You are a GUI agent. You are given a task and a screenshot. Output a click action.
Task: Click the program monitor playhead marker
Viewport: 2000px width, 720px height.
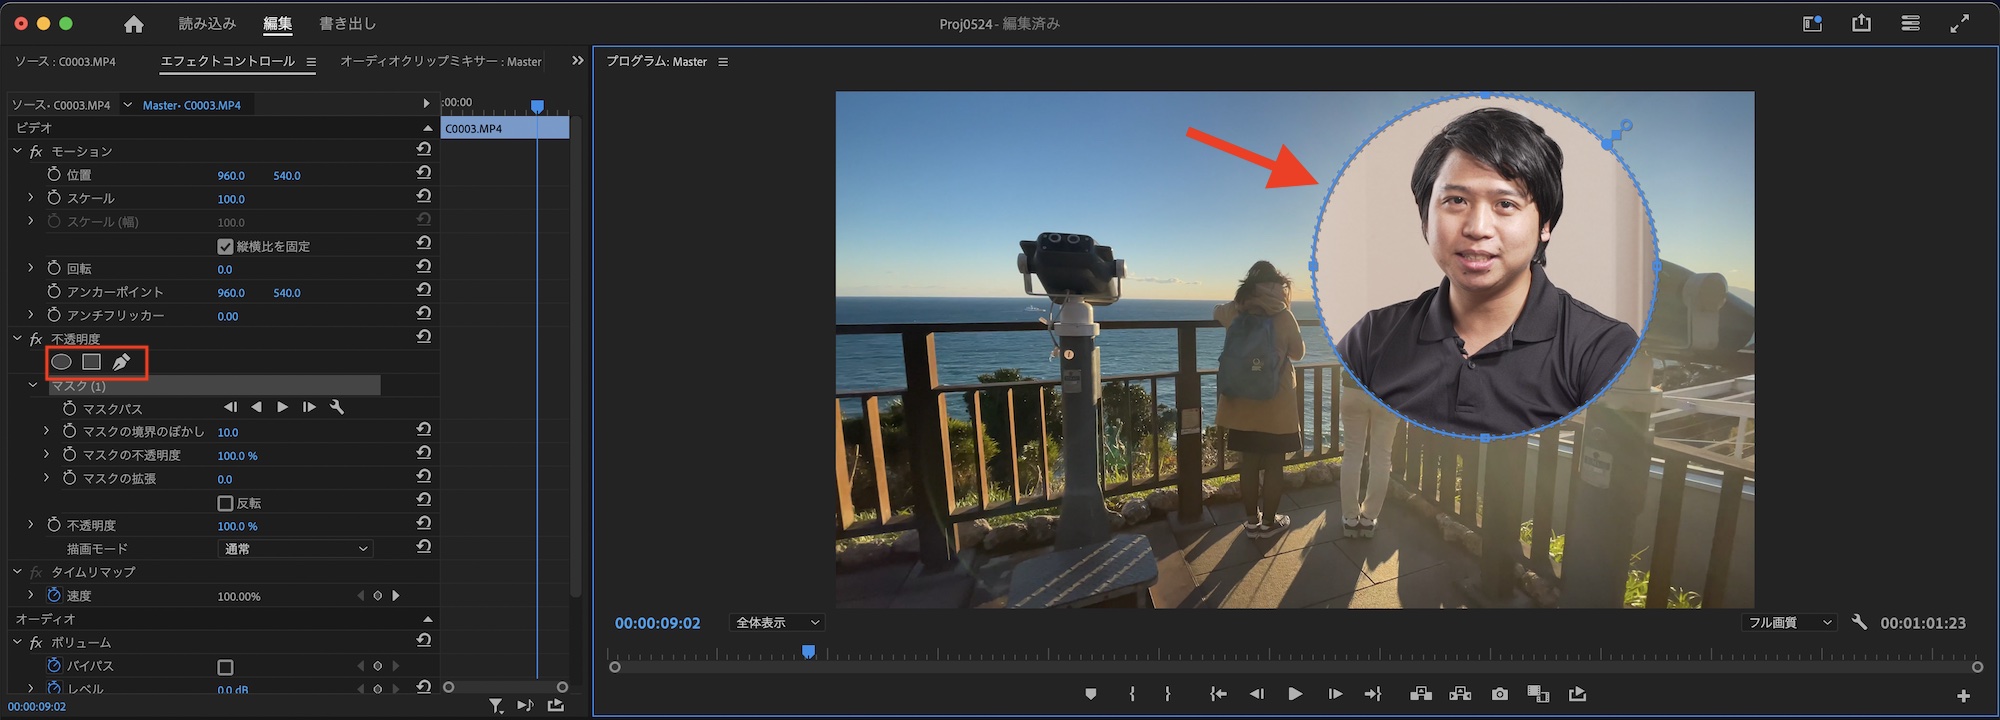[808, 652]
